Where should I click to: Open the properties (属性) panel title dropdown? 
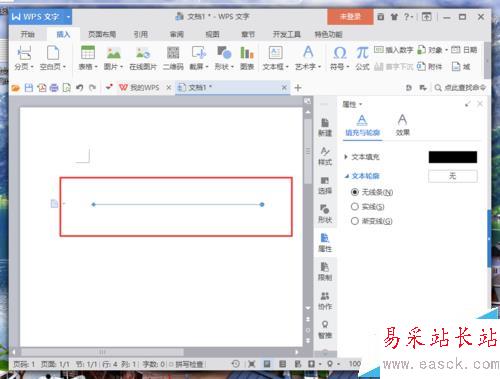352,105
